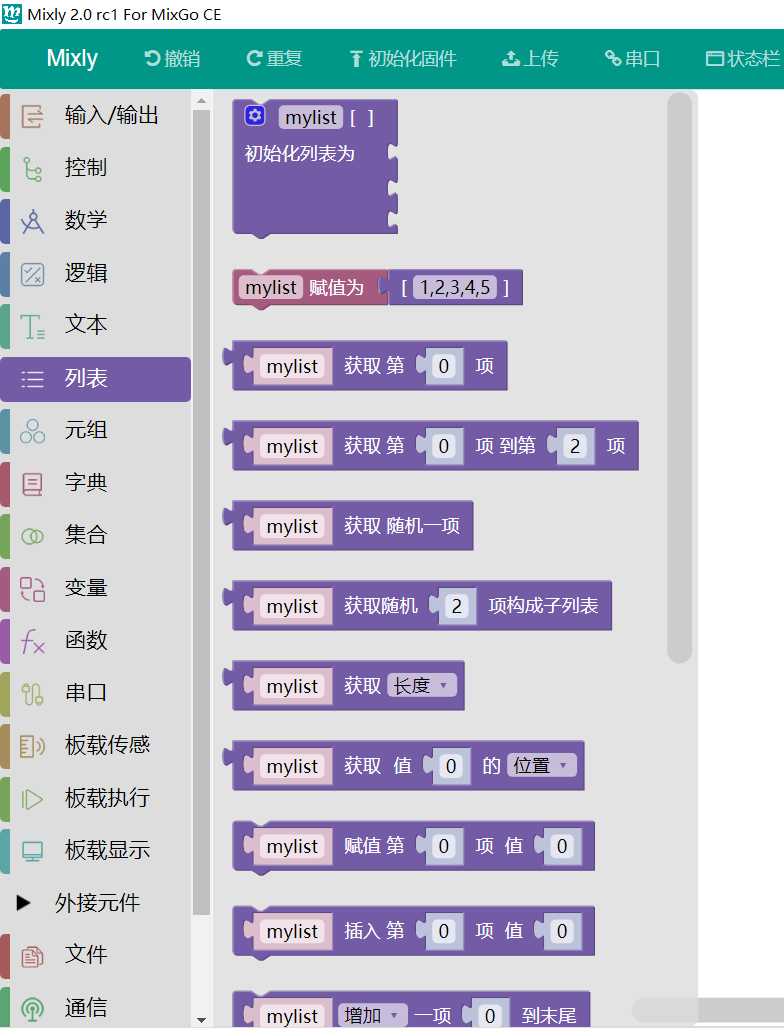Click the category list scroll up arrow

point(201,101)
